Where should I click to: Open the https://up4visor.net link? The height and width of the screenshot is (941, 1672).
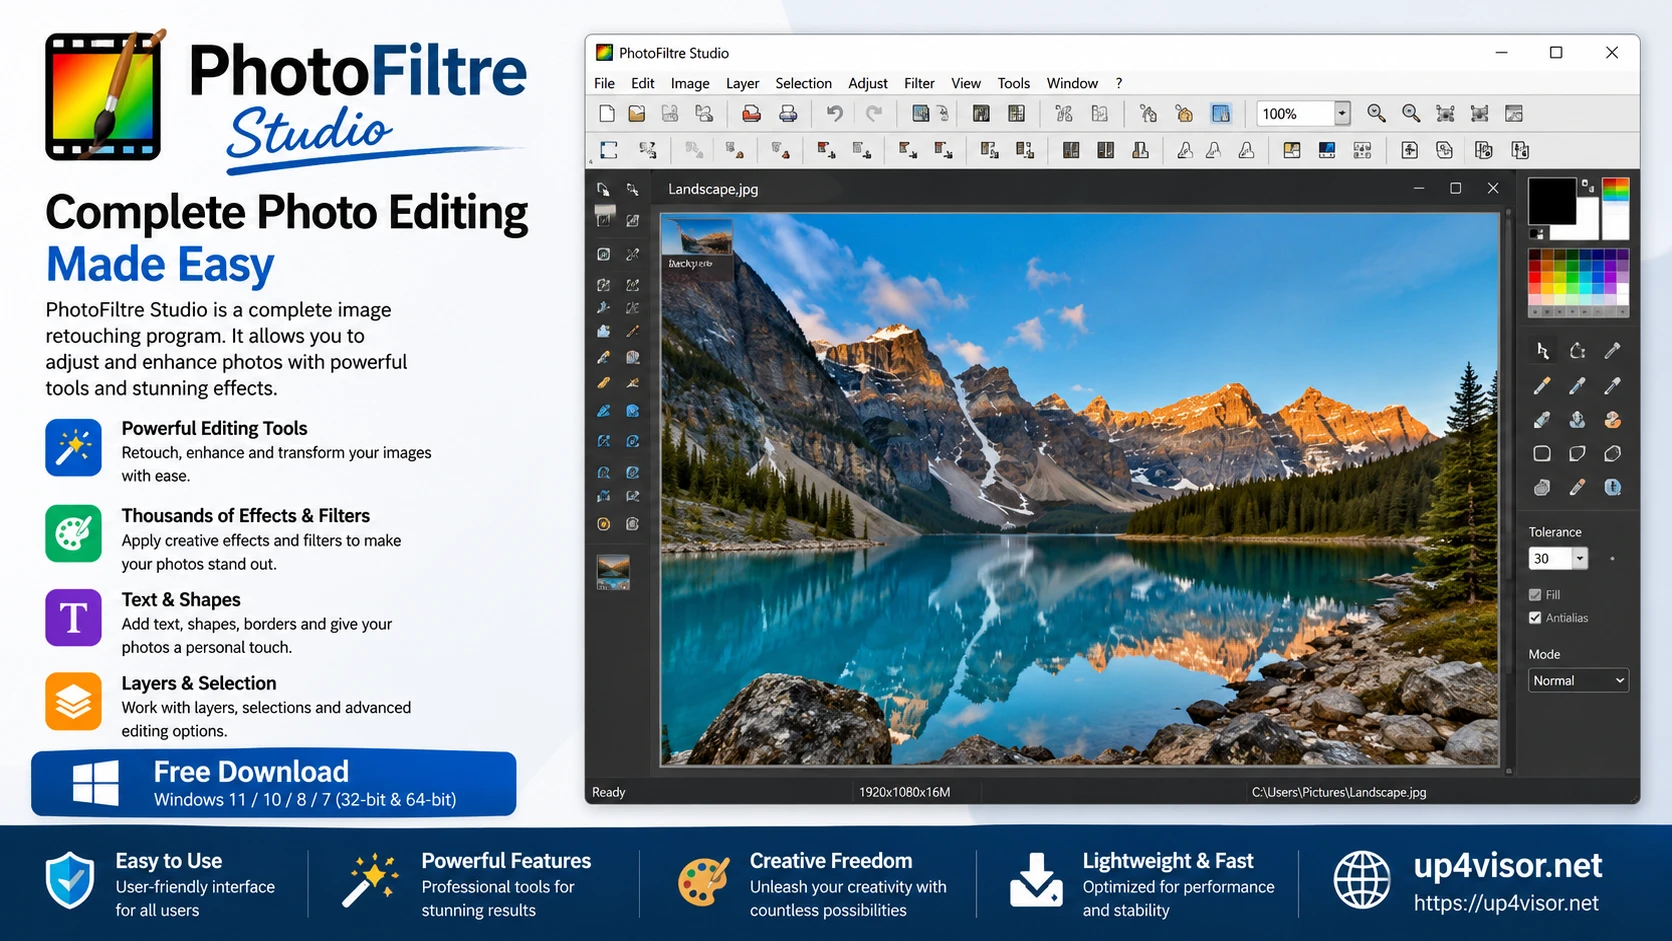pos(1506,904)
